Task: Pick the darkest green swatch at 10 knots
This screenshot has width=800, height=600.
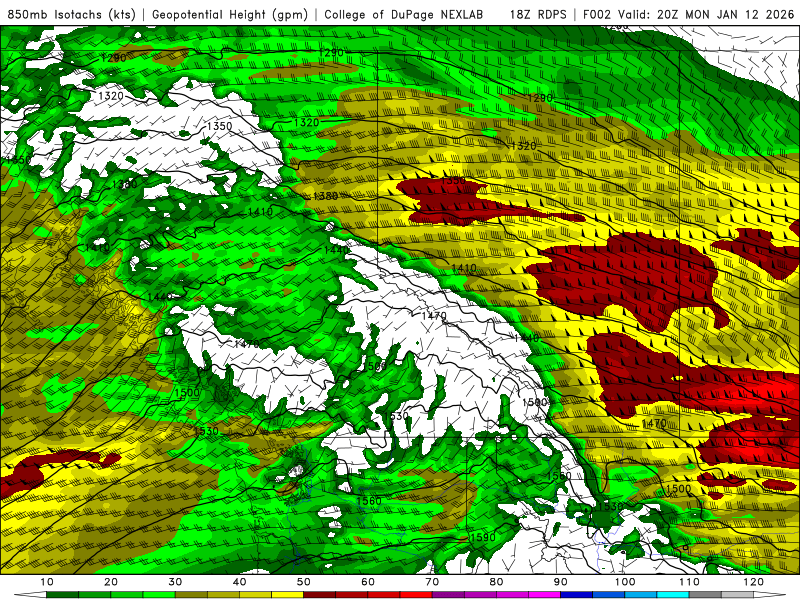Action: 62,595
